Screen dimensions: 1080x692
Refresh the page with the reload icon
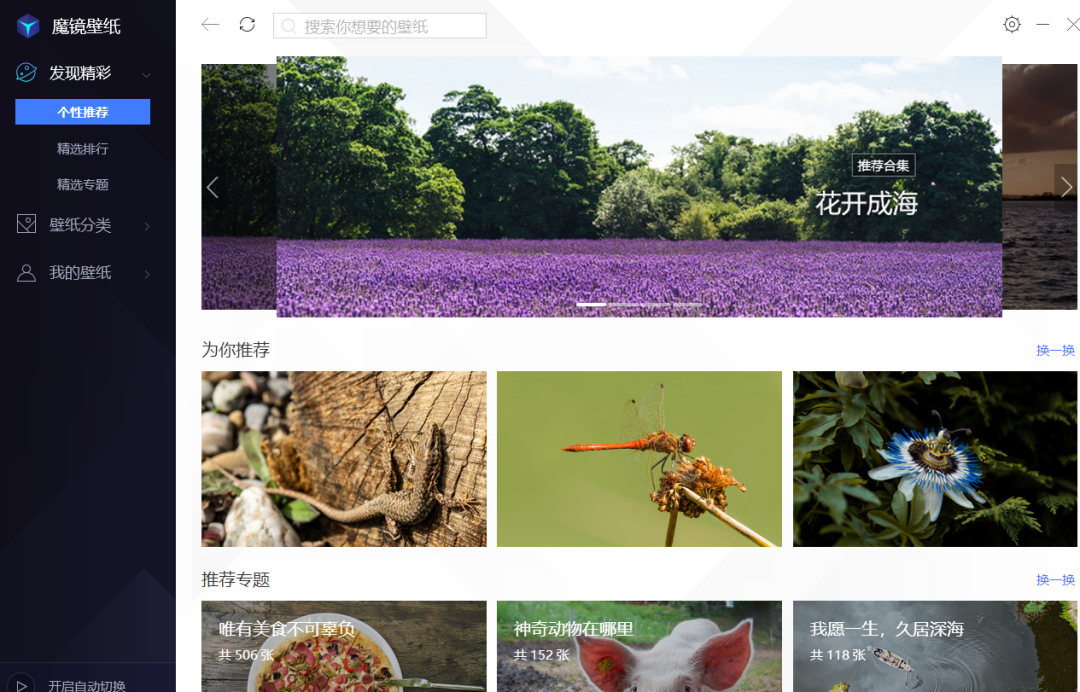pos(247,25)
